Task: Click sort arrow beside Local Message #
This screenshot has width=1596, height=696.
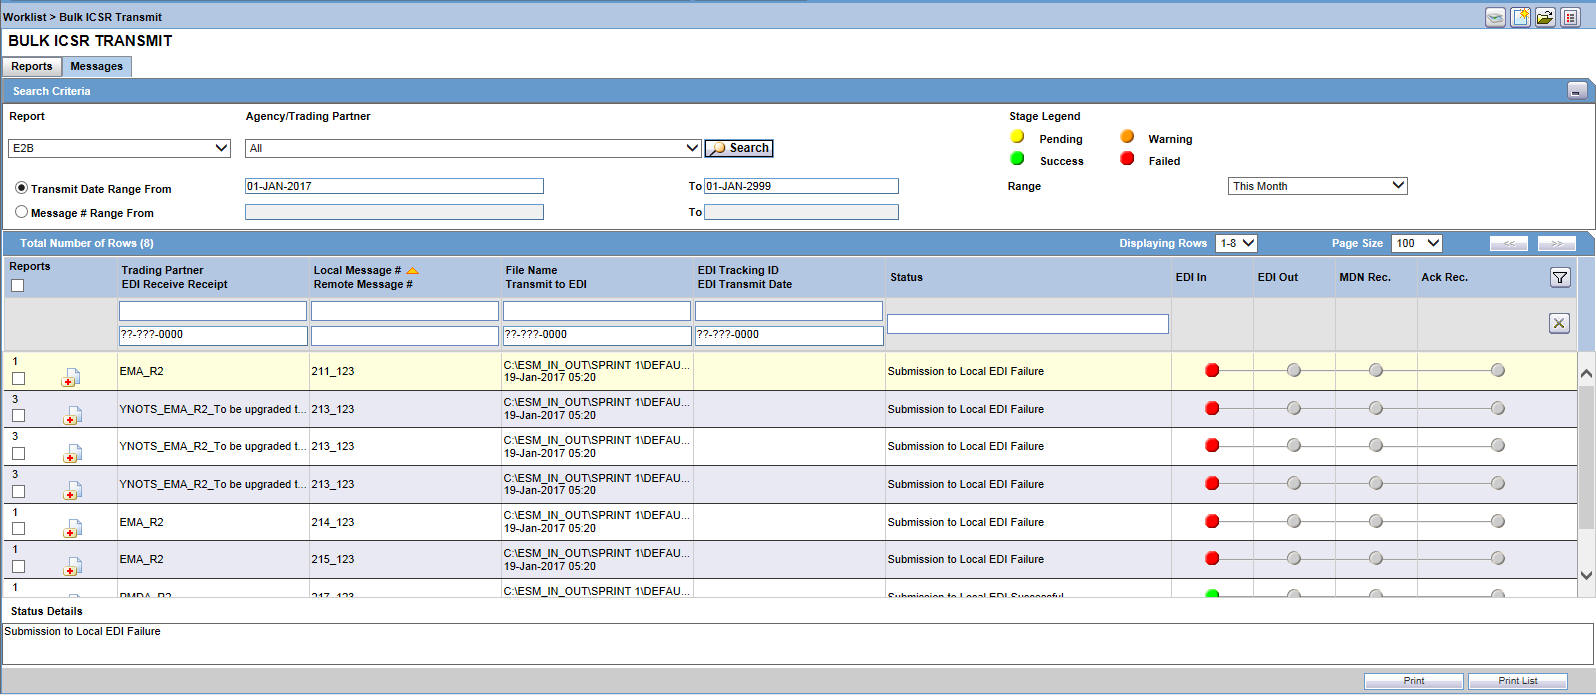Action: pos(412,271)
